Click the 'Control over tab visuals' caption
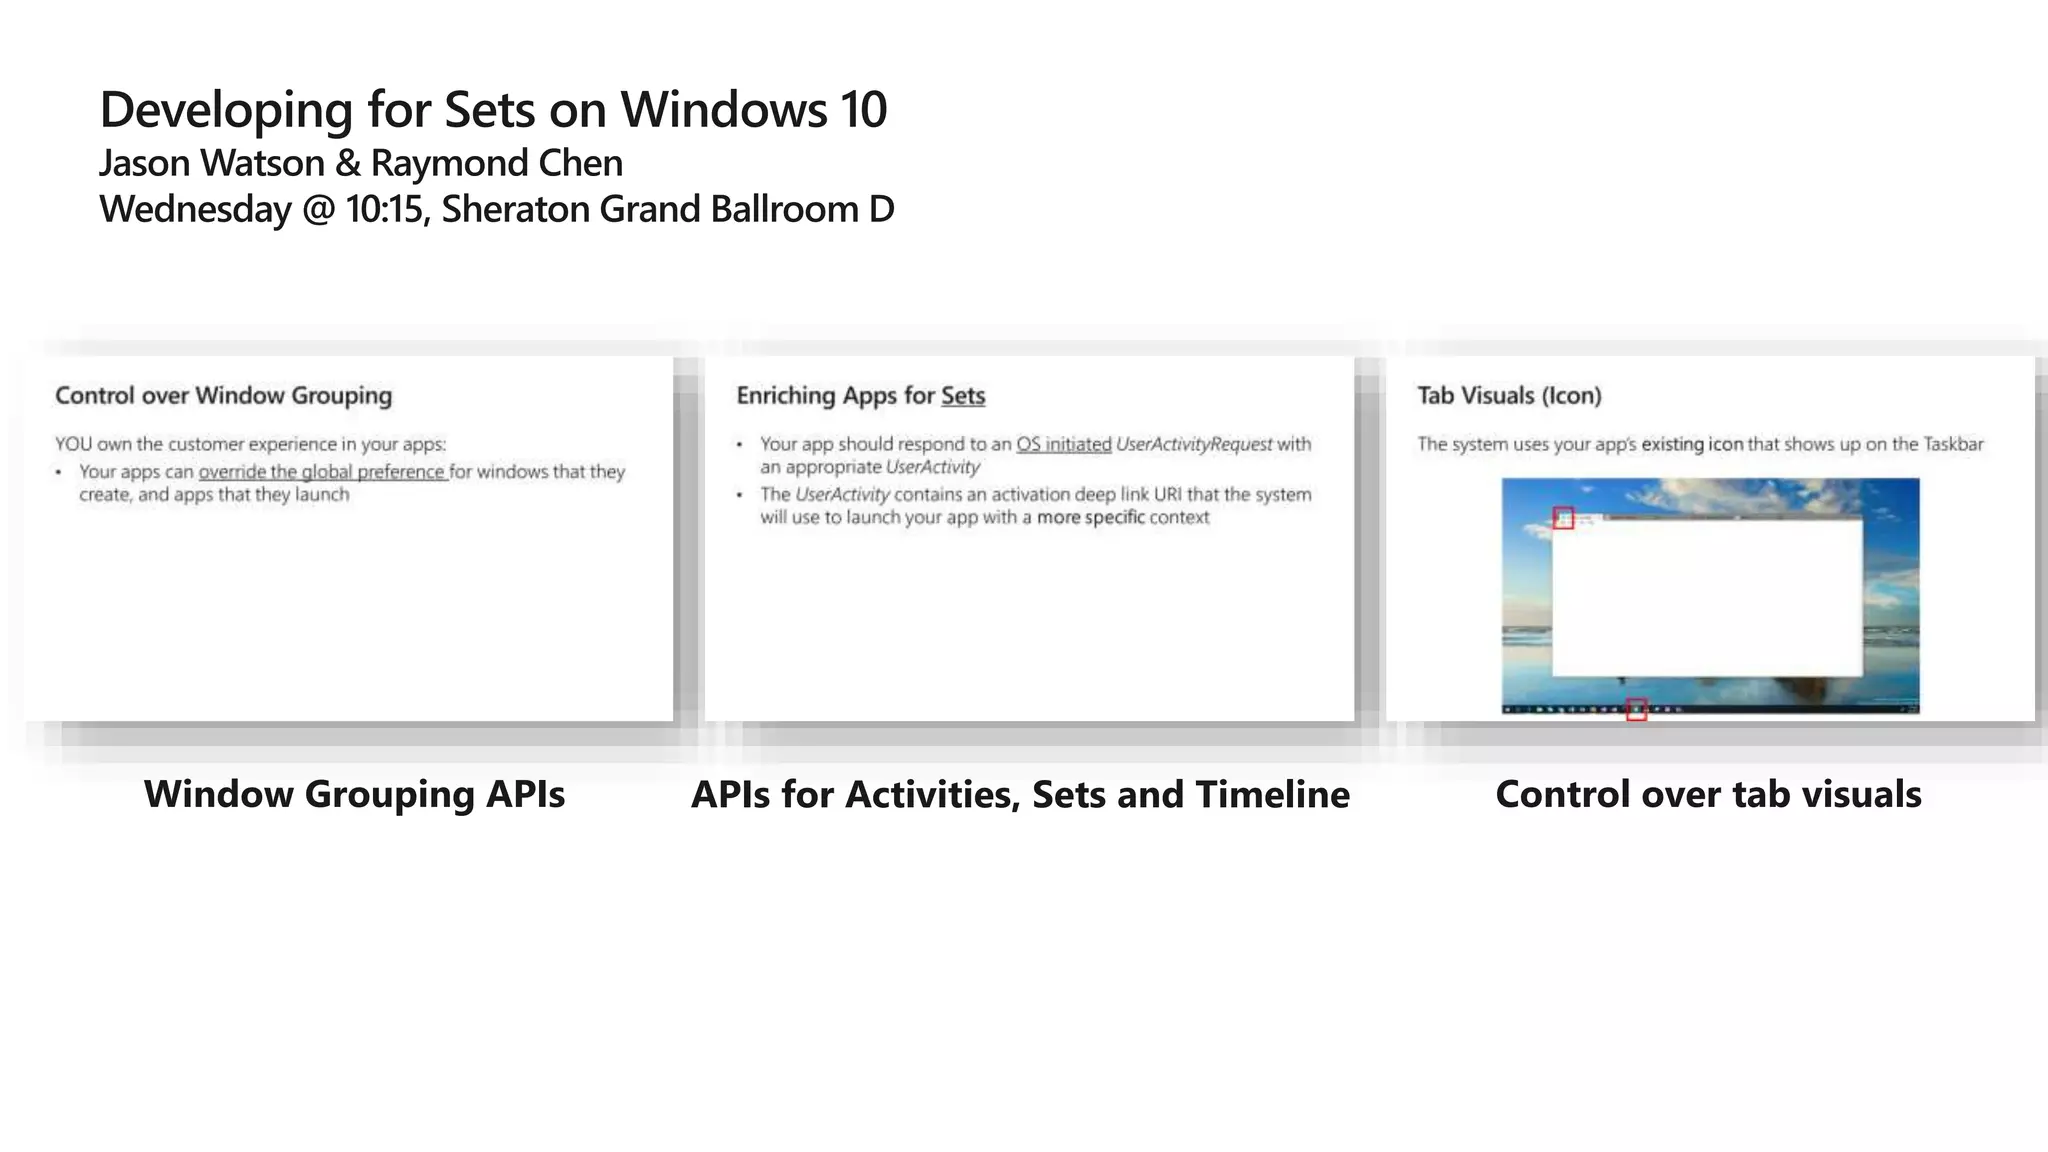The image size is (2048, 1152). pos(1708,794)
